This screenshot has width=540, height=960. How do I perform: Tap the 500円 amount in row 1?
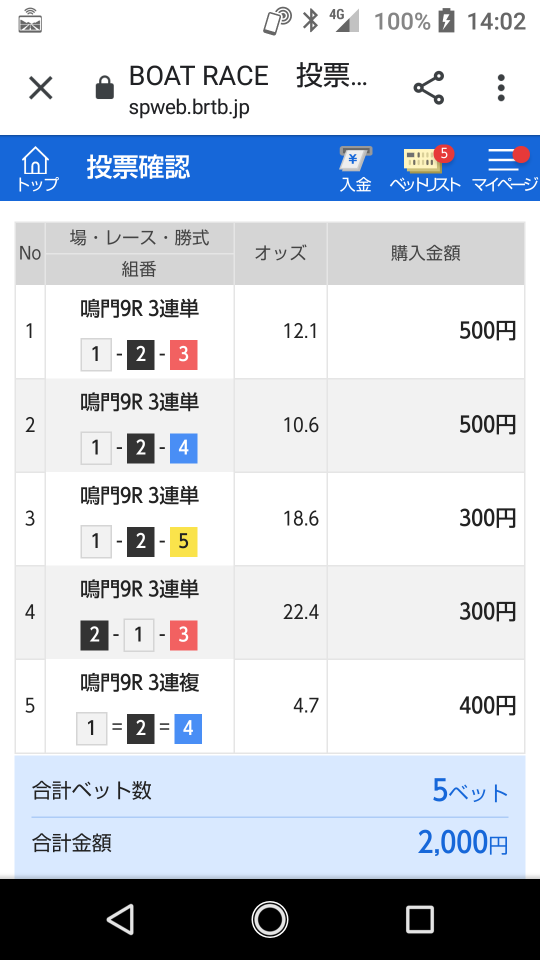488,331
